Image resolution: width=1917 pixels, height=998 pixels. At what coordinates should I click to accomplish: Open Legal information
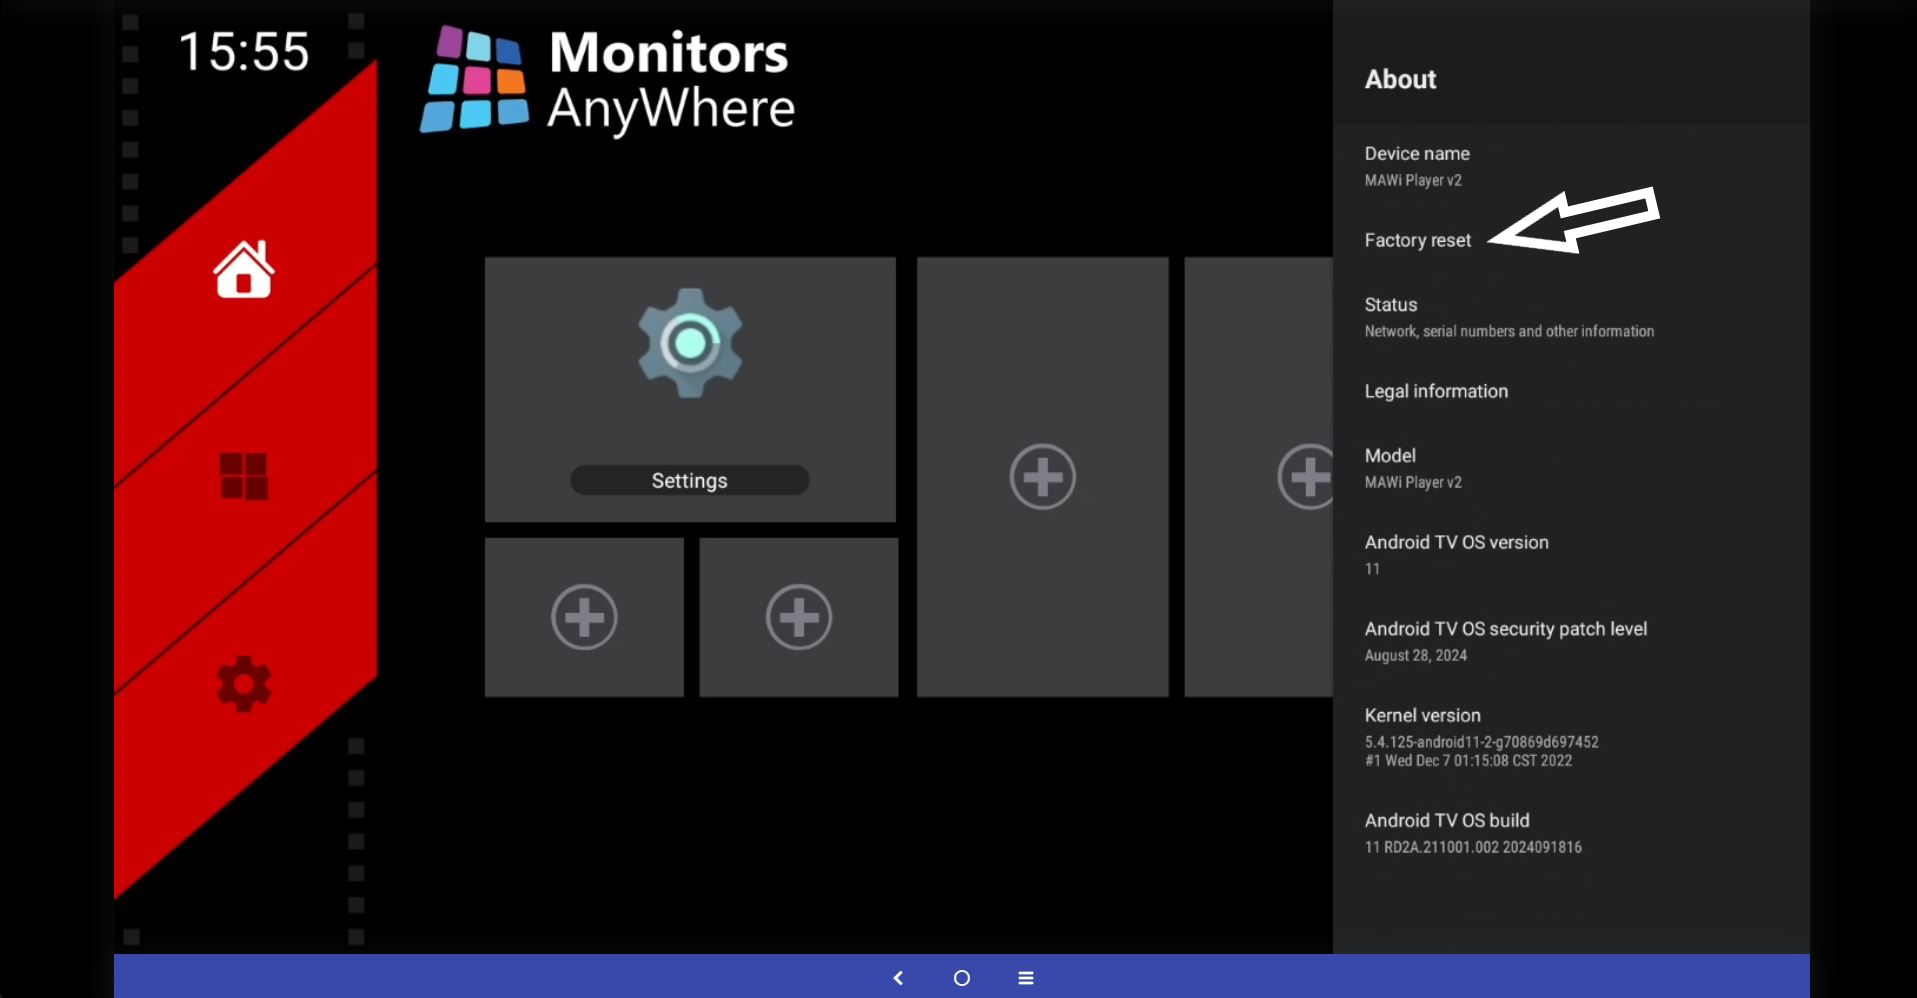point(1436,391)
